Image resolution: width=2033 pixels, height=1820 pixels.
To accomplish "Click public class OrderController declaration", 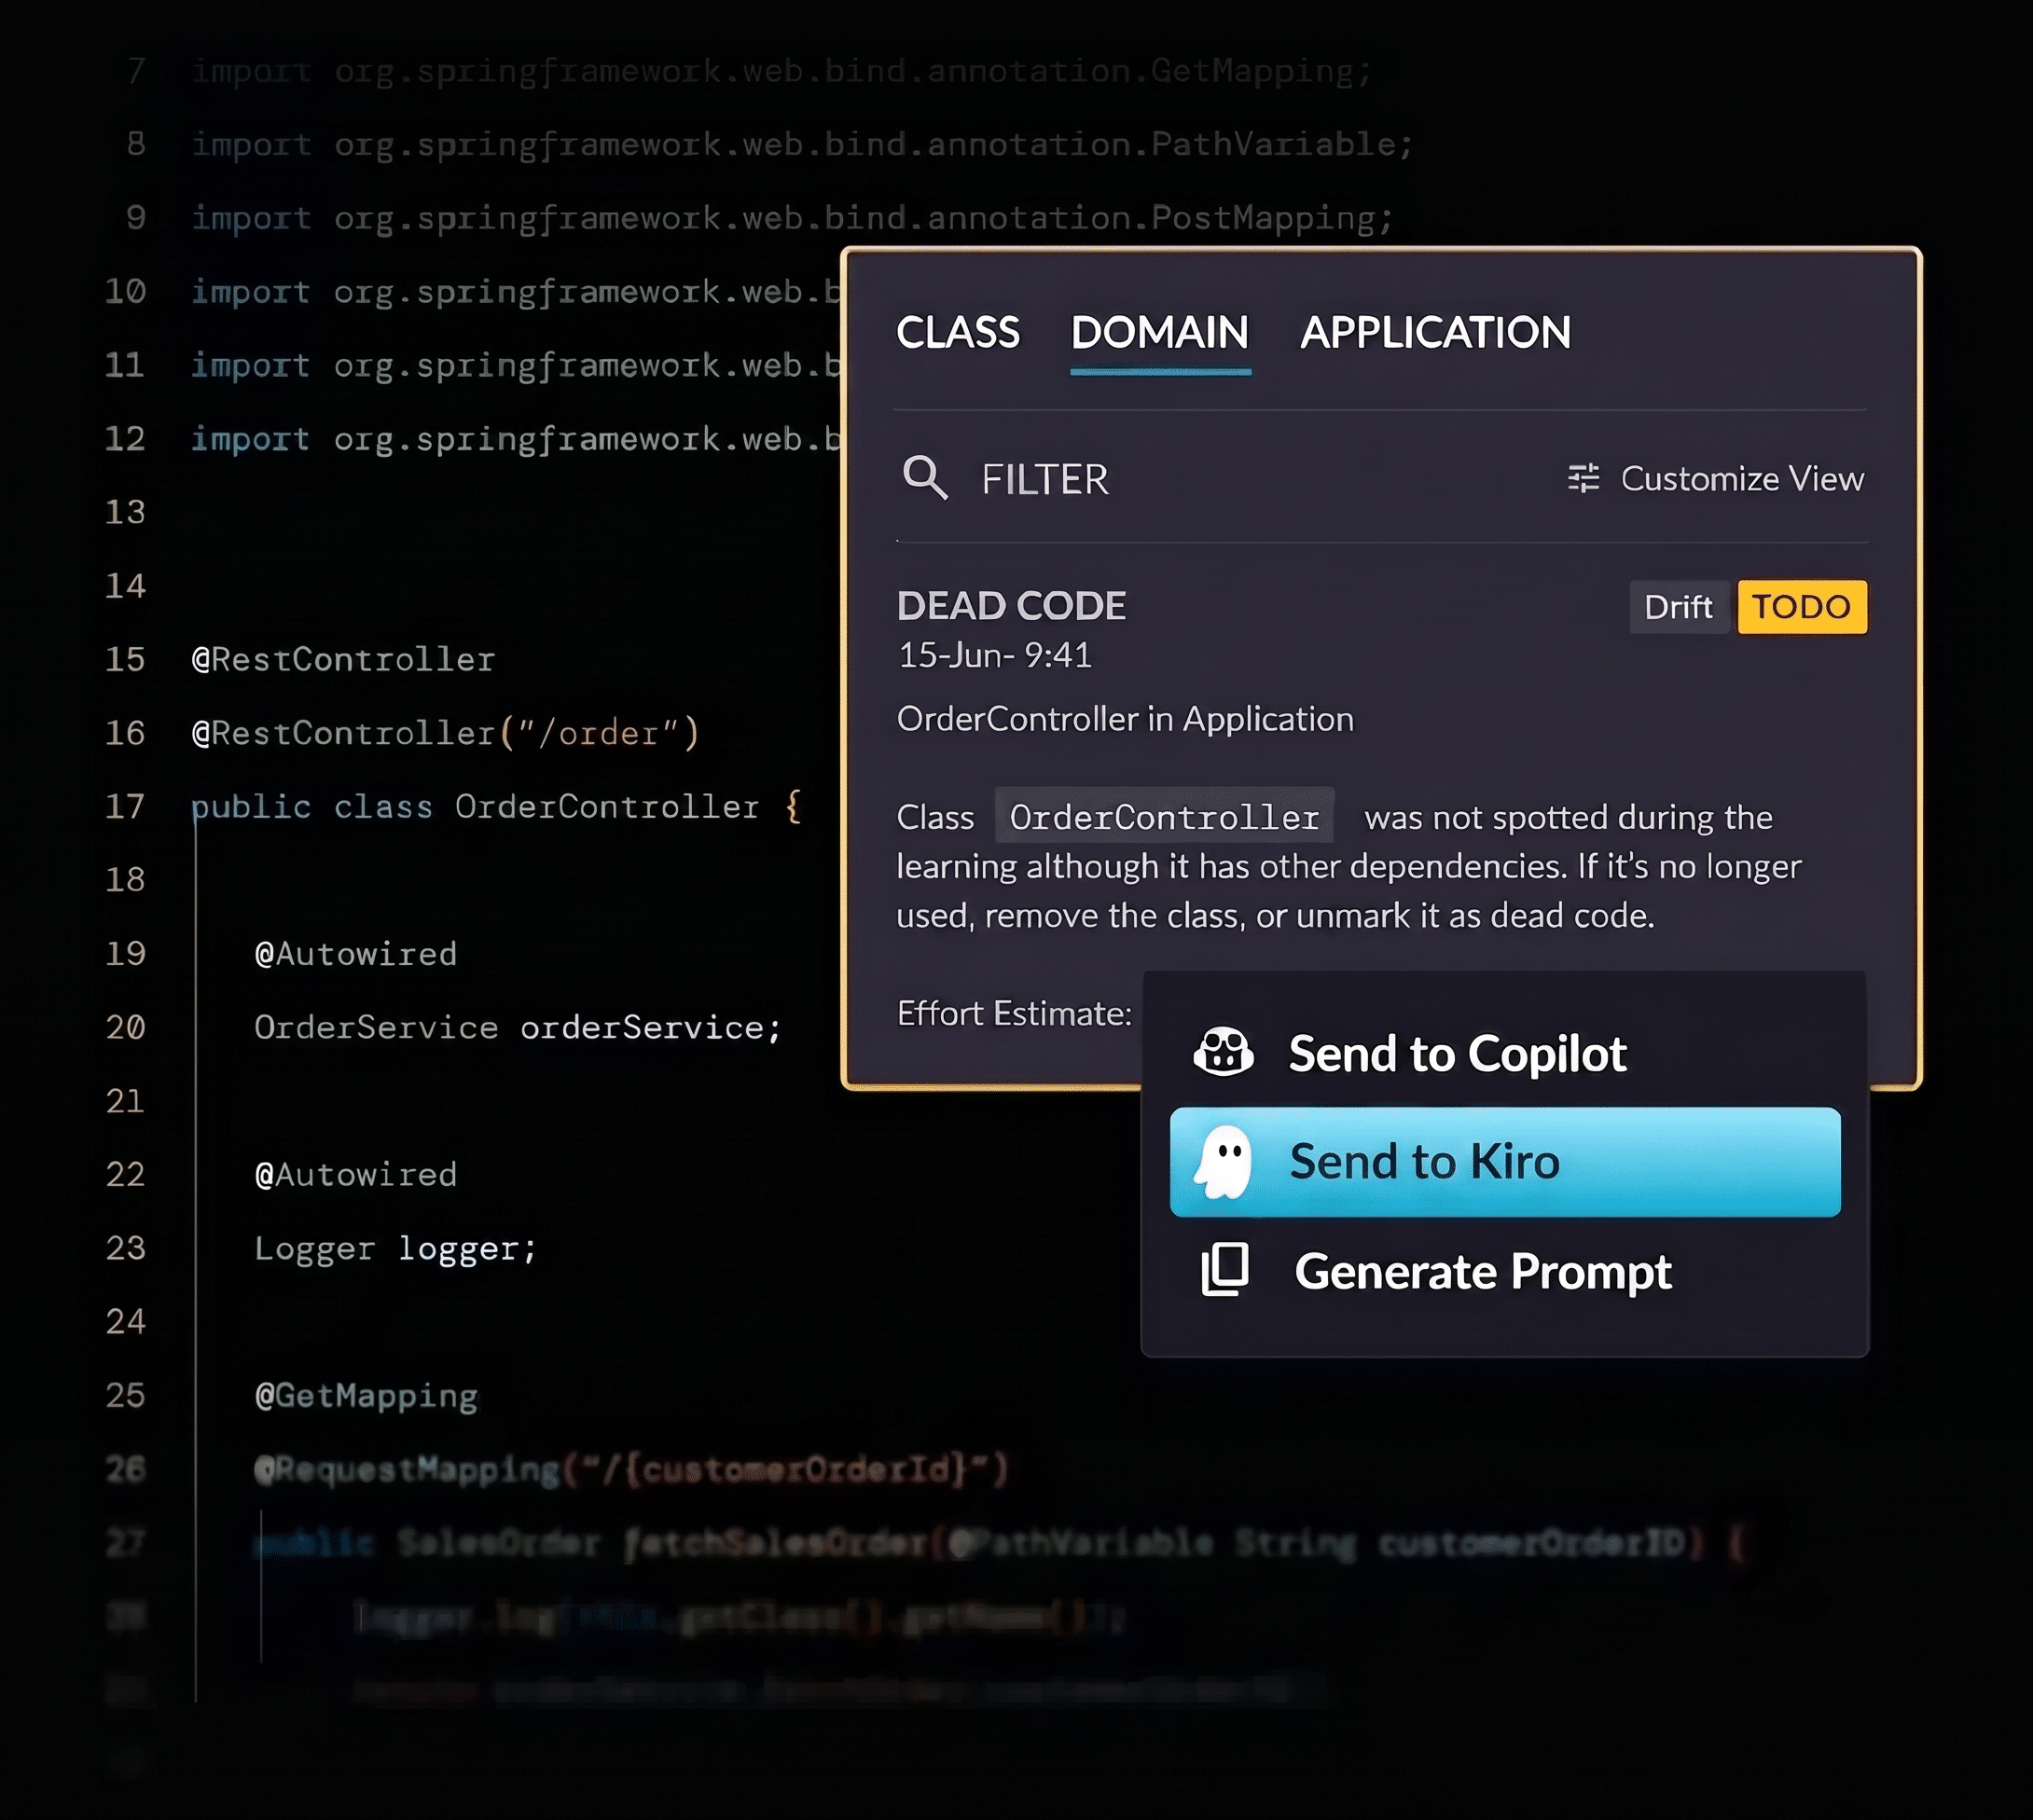I will point(496,806).
